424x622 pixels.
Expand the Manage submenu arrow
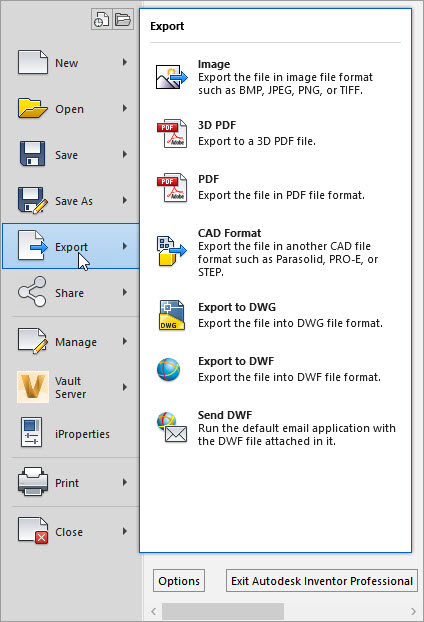[x=125, y=341]
